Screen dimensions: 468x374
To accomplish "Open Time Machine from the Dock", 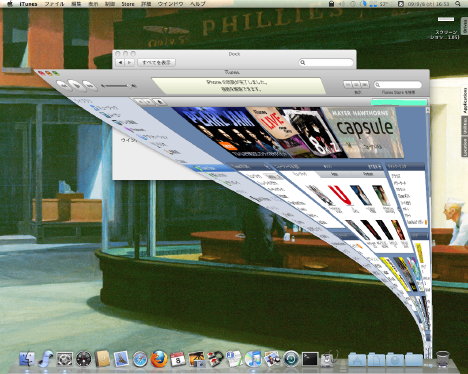I will click(291, 359).
